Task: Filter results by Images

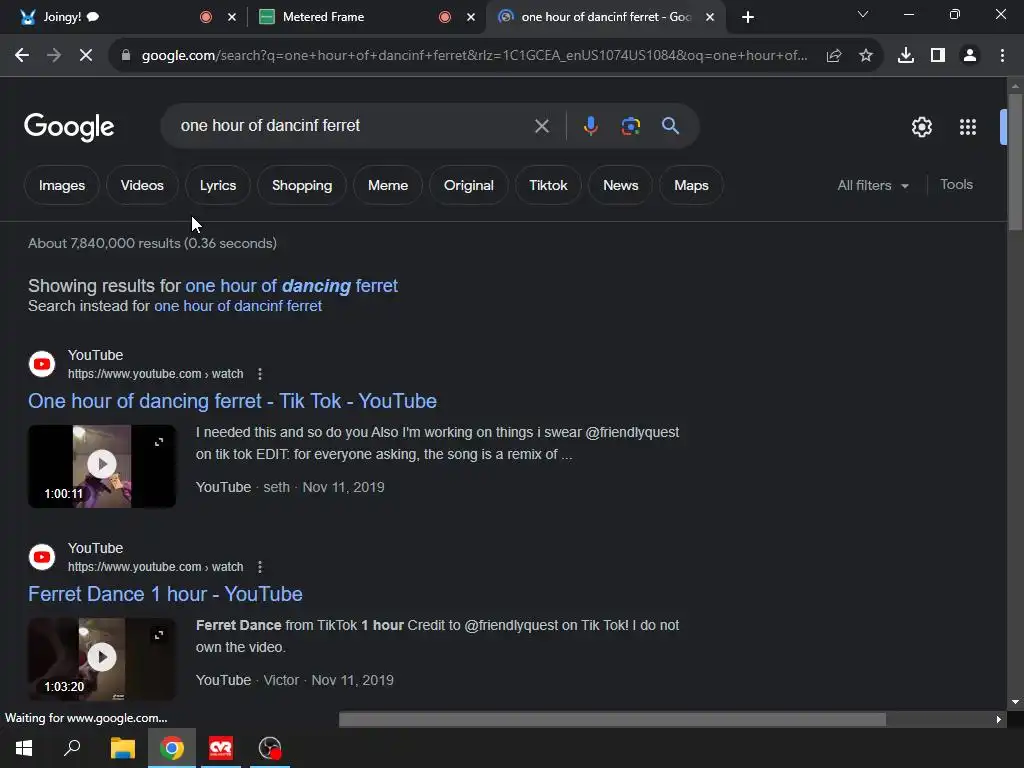Action: tap(62, 185)
